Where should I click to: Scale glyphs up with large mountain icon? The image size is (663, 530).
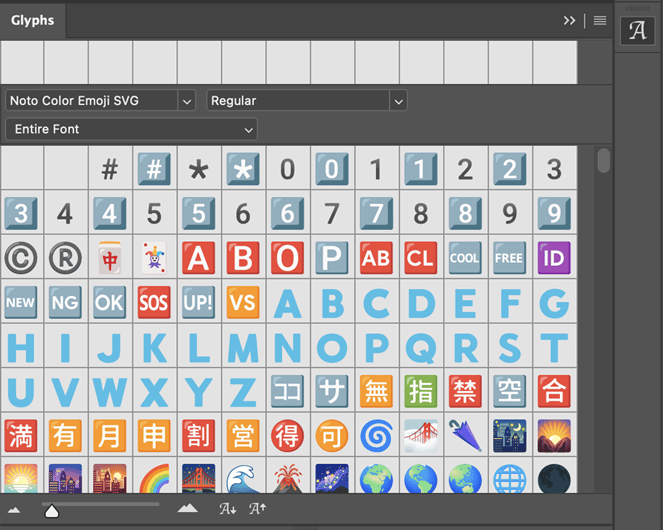[x=187, y=509]
